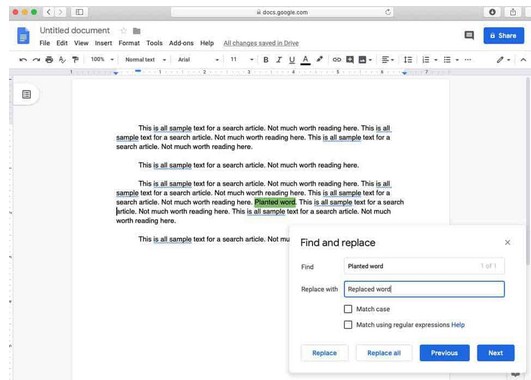Open Safari downloads icon
Viewport: 531px width, 380px height.
[492, 12]
